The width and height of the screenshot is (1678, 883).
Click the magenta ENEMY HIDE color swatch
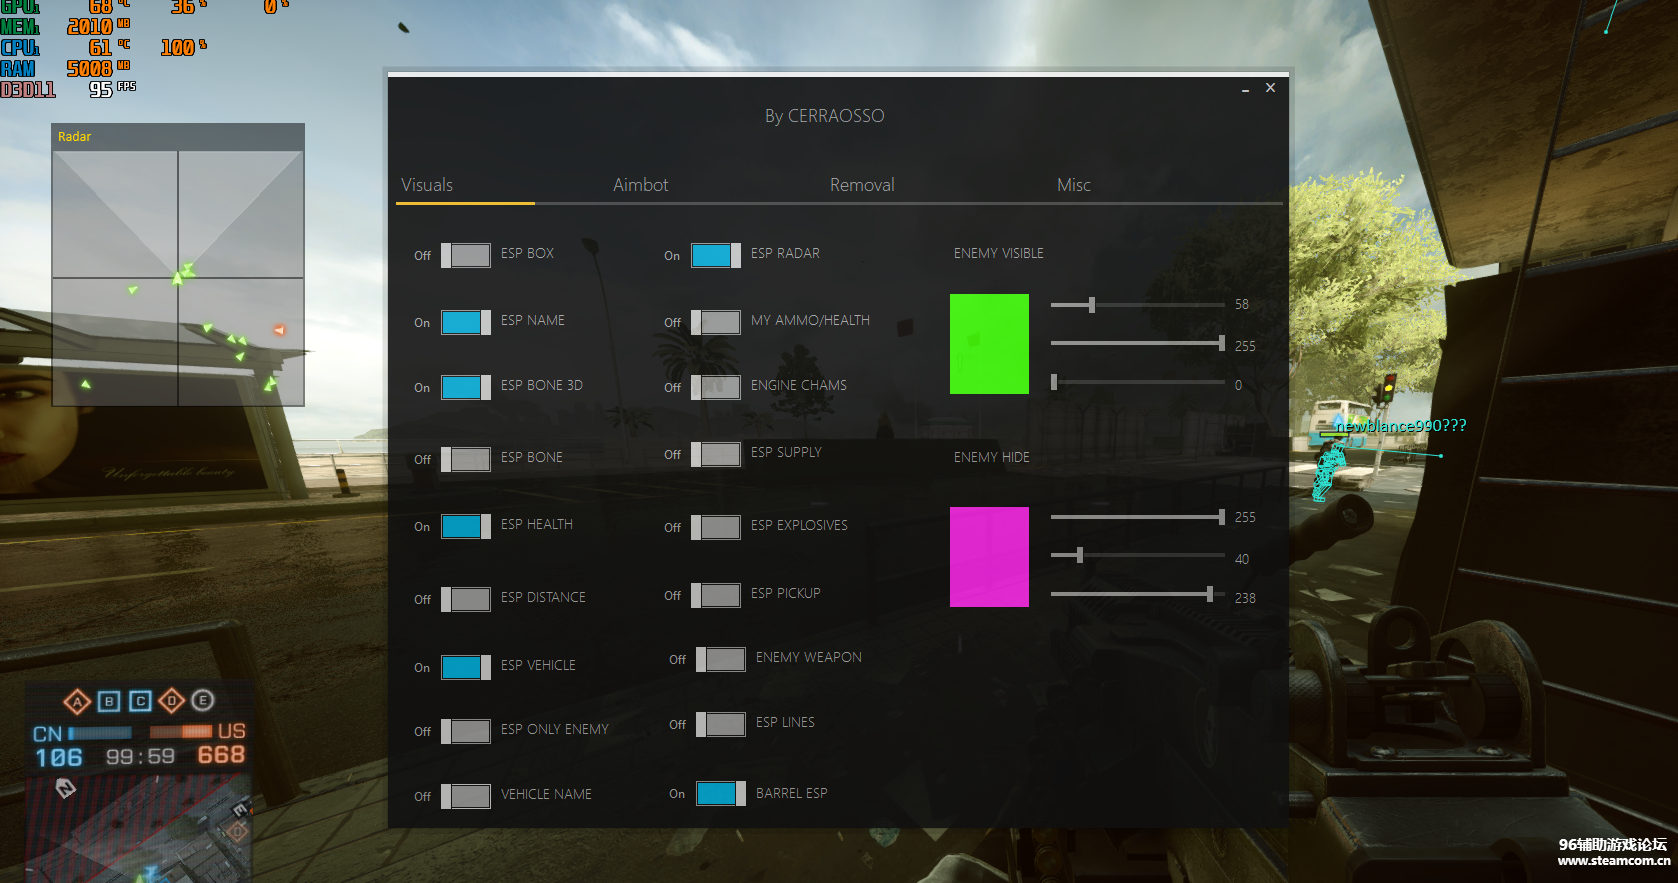pyautogui.click(x=989, y=557)
